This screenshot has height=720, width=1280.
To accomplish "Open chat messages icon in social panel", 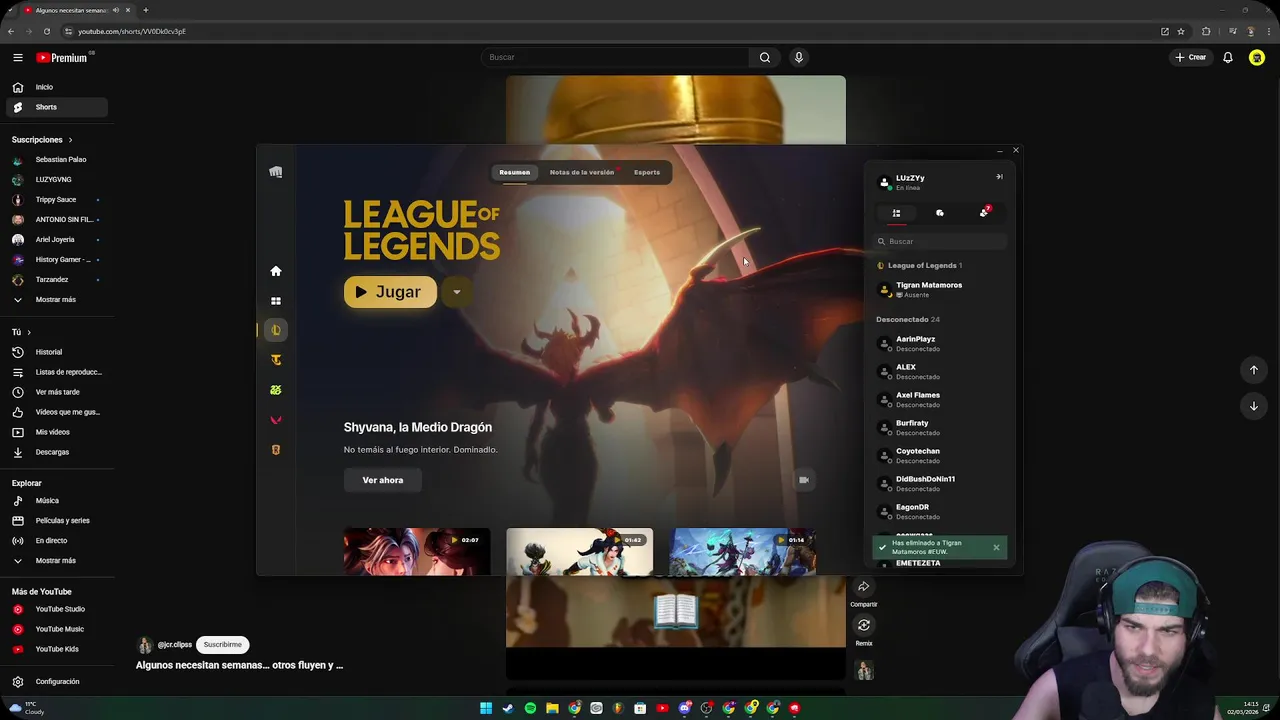I will [940, 213].
